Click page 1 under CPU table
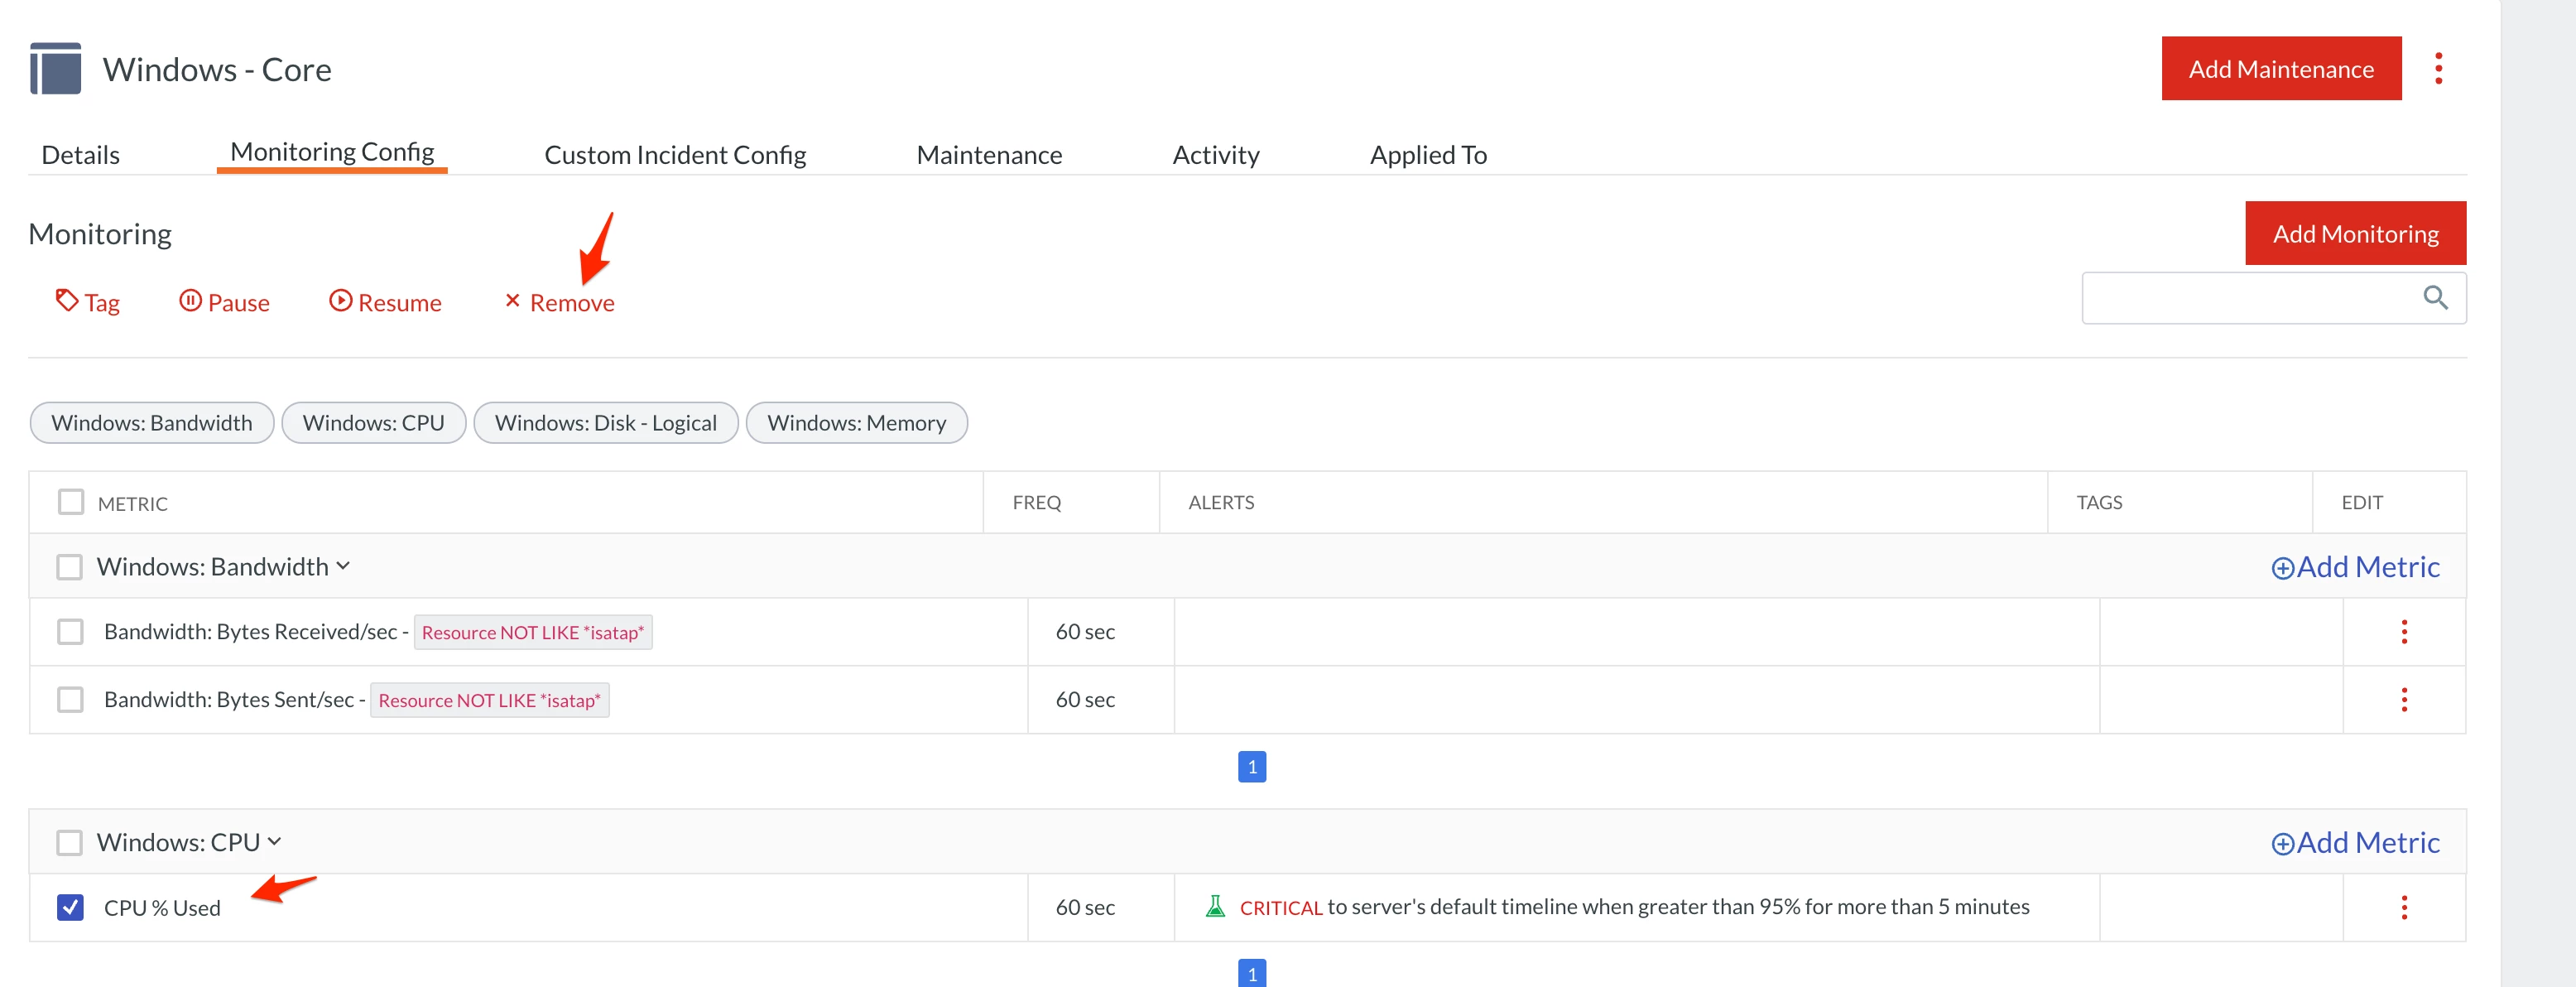This screenshot has width=2576, height=987. point(1252,973)
